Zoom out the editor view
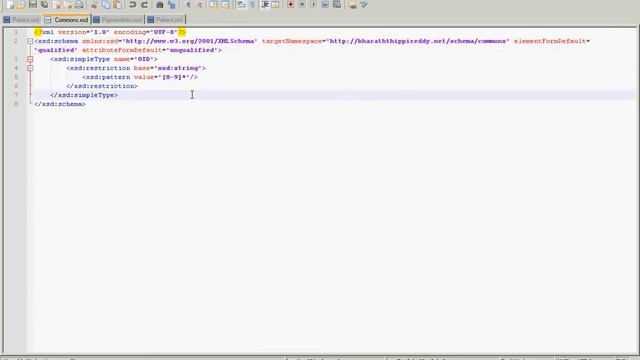 [x=200, y=5]
